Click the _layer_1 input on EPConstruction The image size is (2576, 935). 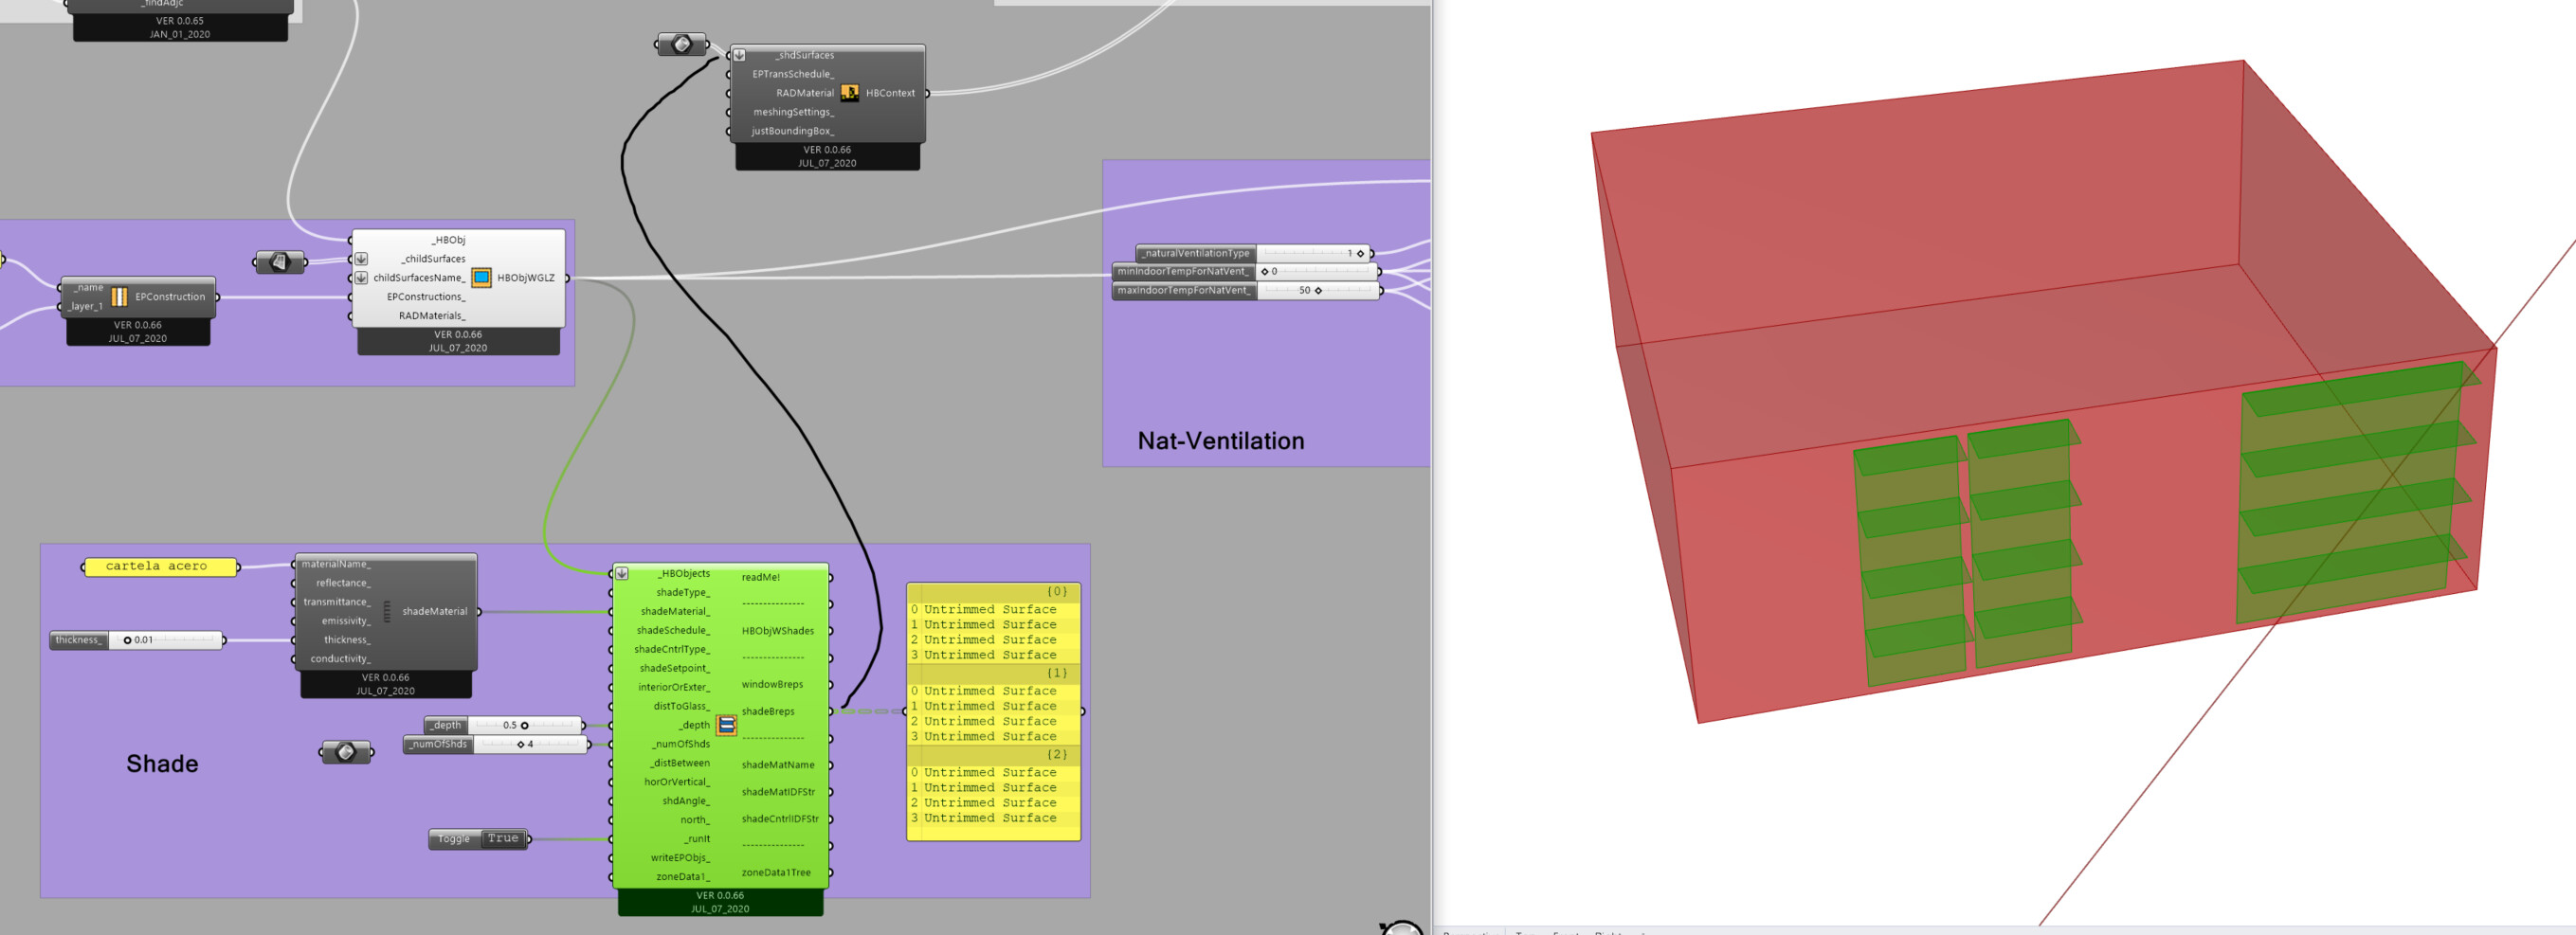pos(86,307)
